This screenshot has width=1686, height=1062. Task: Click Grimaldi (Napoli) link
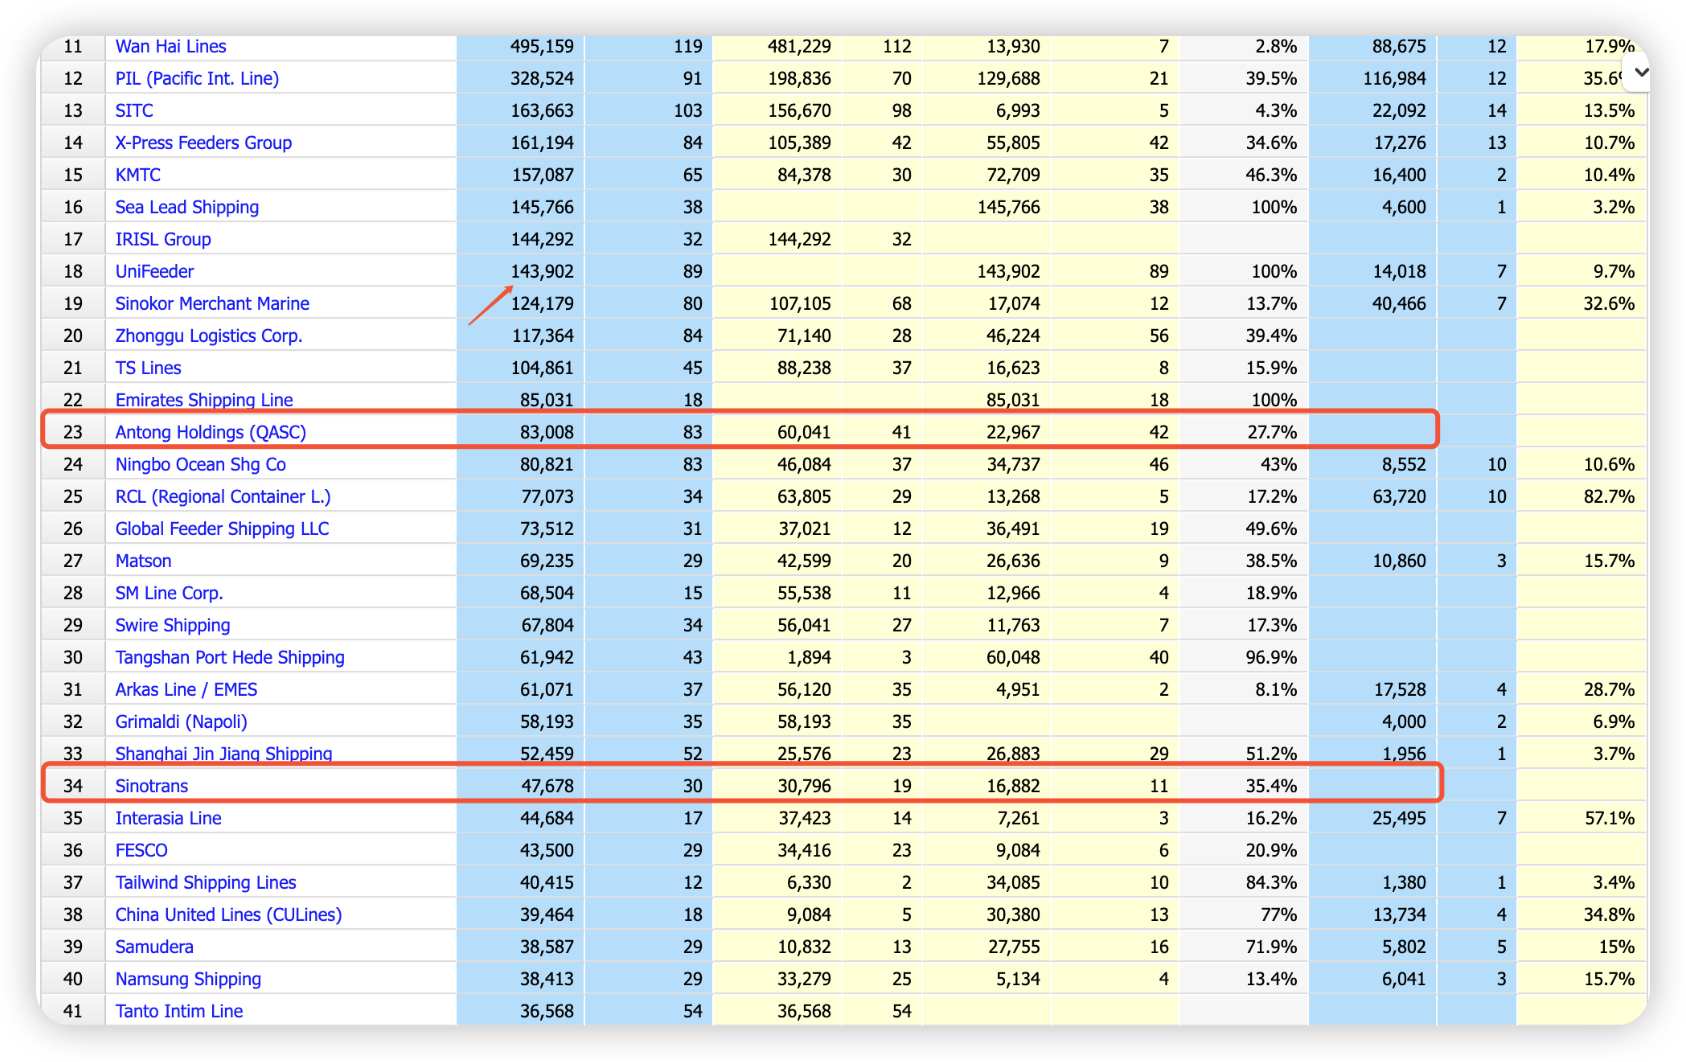(x=181, y=721)
